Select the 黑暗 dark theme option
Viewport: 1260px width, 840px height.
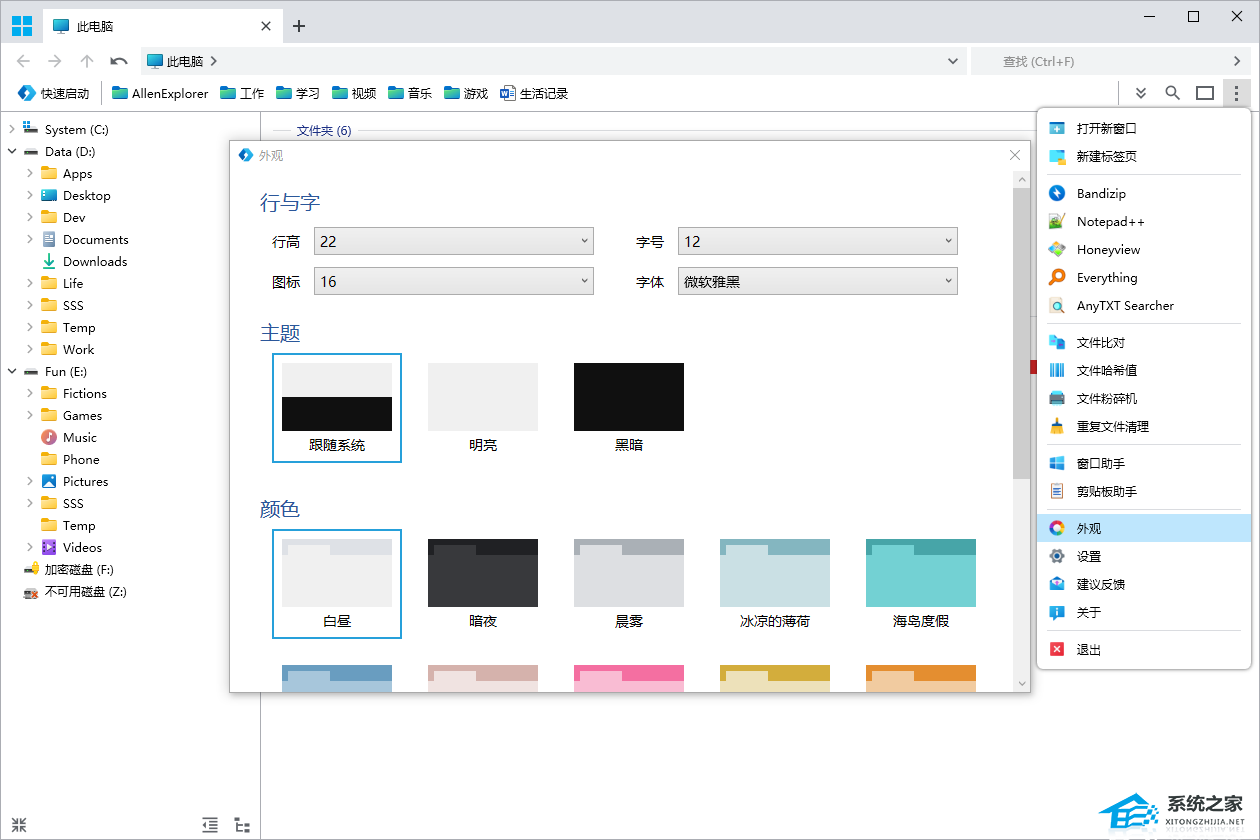[x=628, y=407]
